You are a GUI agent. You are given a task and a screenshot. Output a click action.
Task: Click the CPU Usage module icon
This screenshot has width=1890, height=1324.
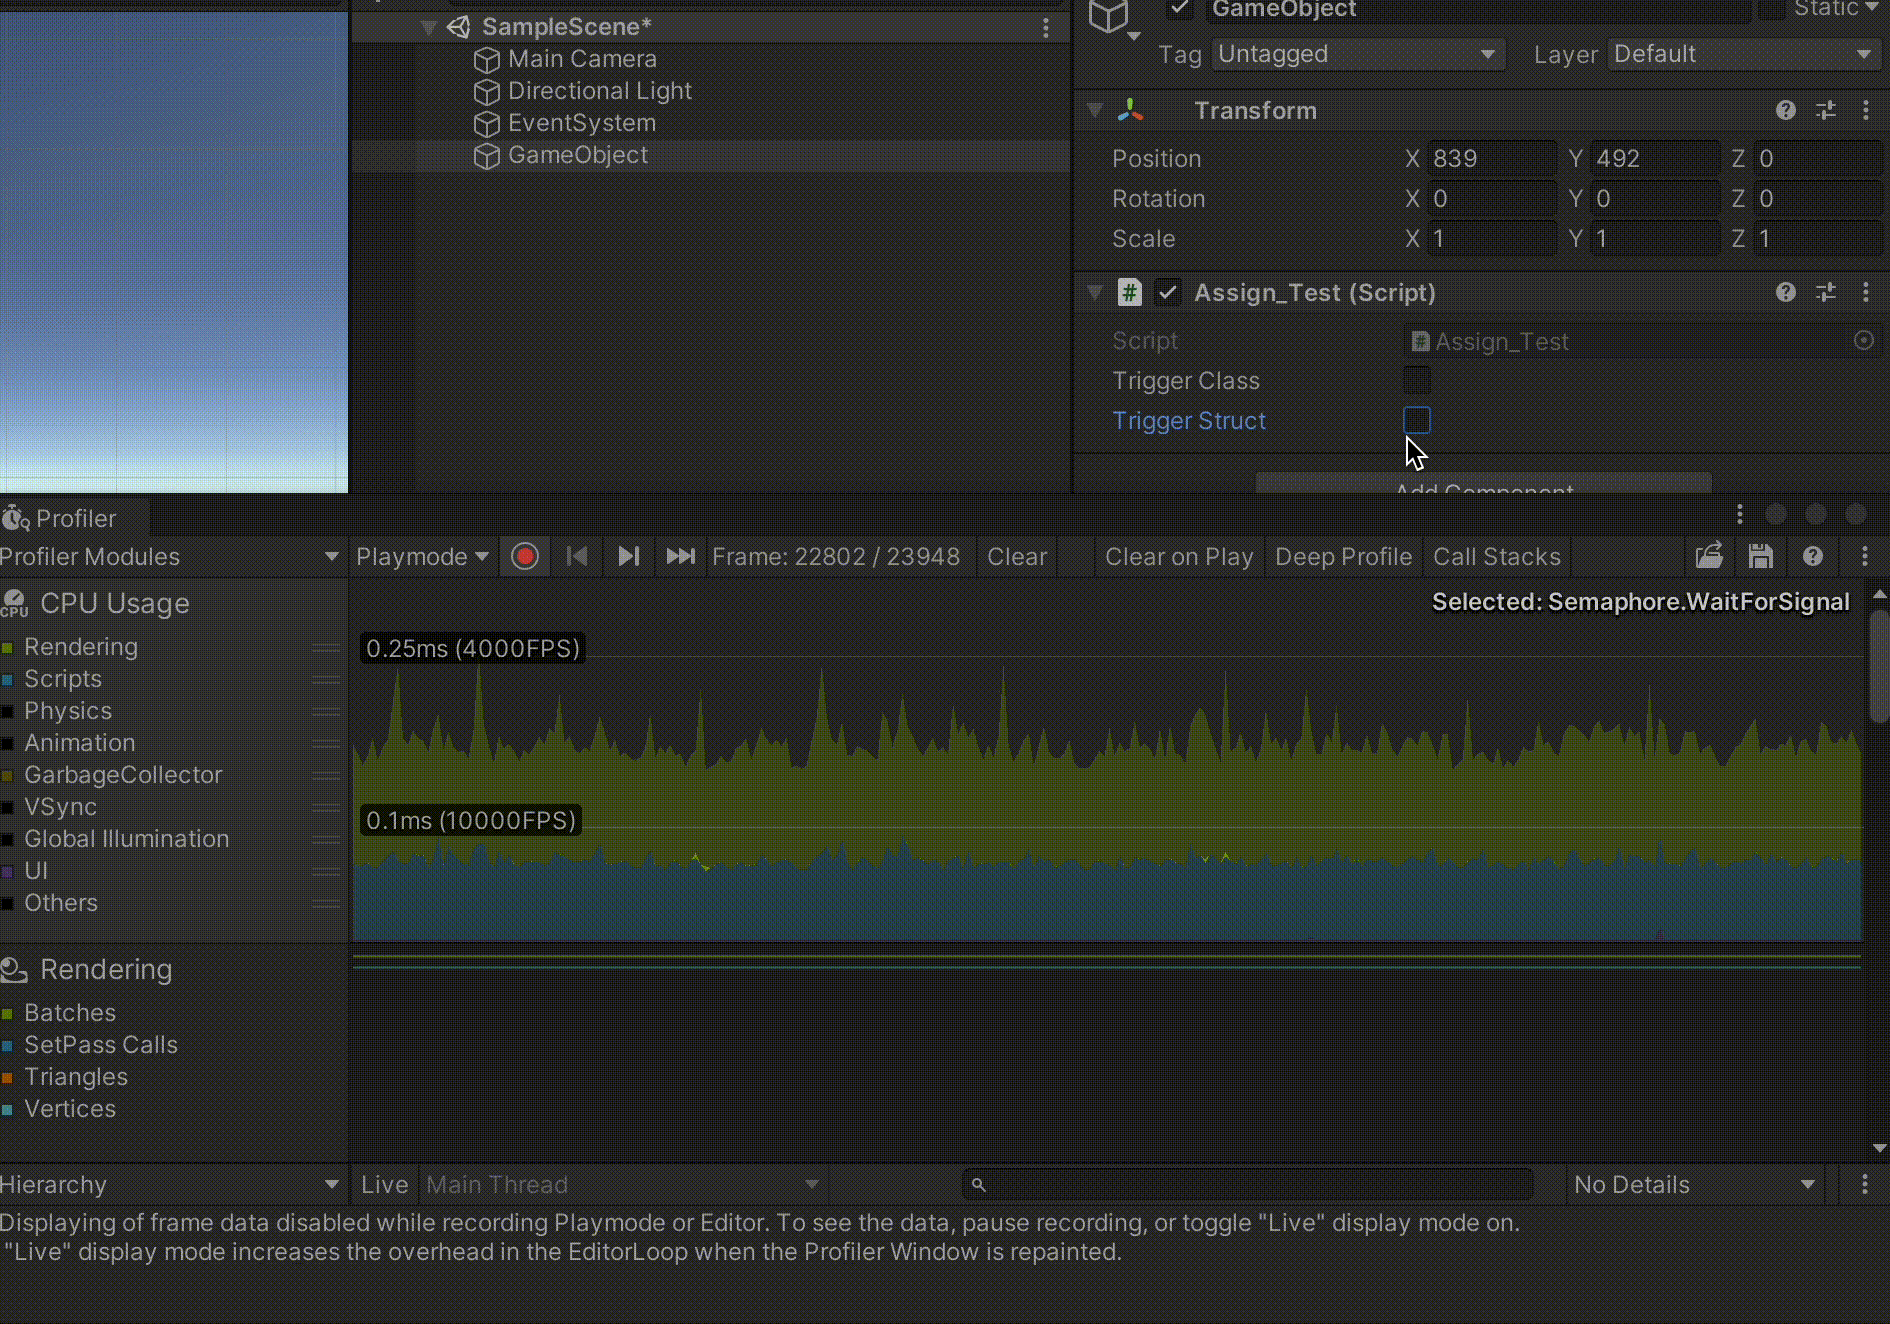(14, 604)
